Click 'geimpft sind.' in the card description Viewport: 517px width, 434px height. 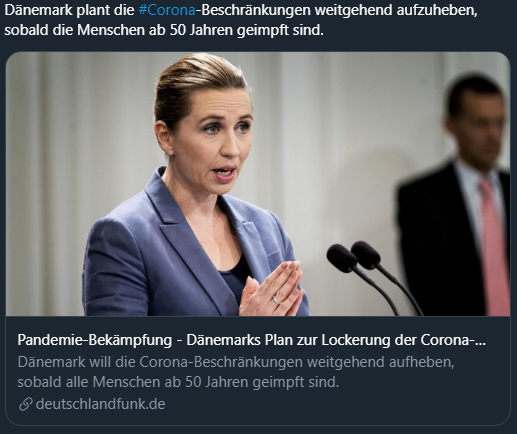click(x=295, y=382)
